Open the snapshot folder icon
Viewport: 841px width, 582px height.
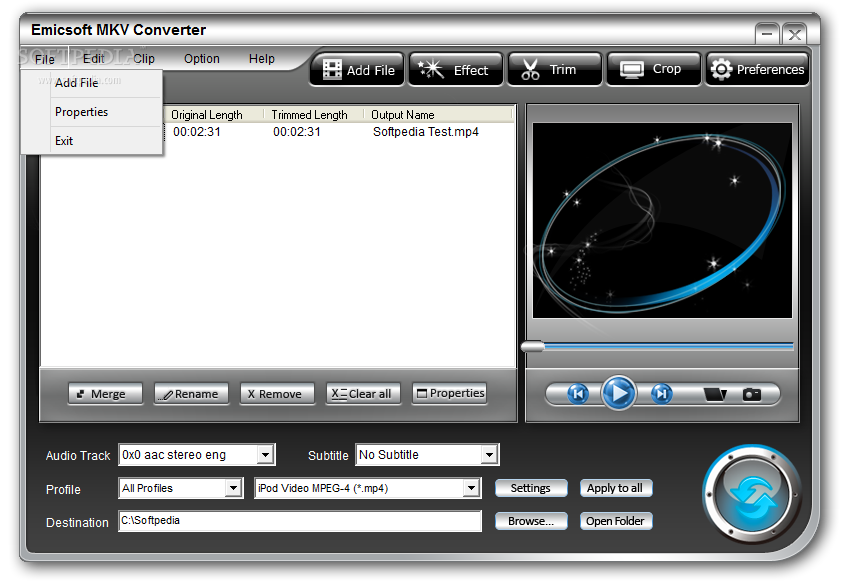715,395
